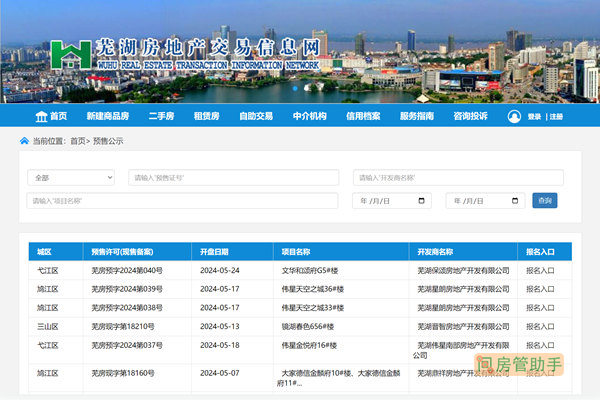
Task: Click permit 芜房预字2024第039号
Action: [127, 289]
